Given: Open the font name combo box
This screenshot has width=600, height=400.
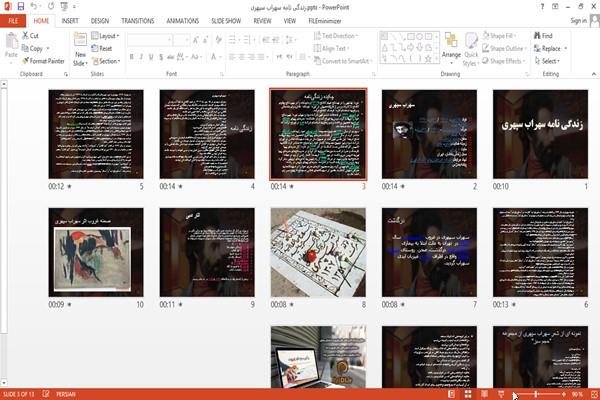Looking at the screenshot, I should (149, 39).
